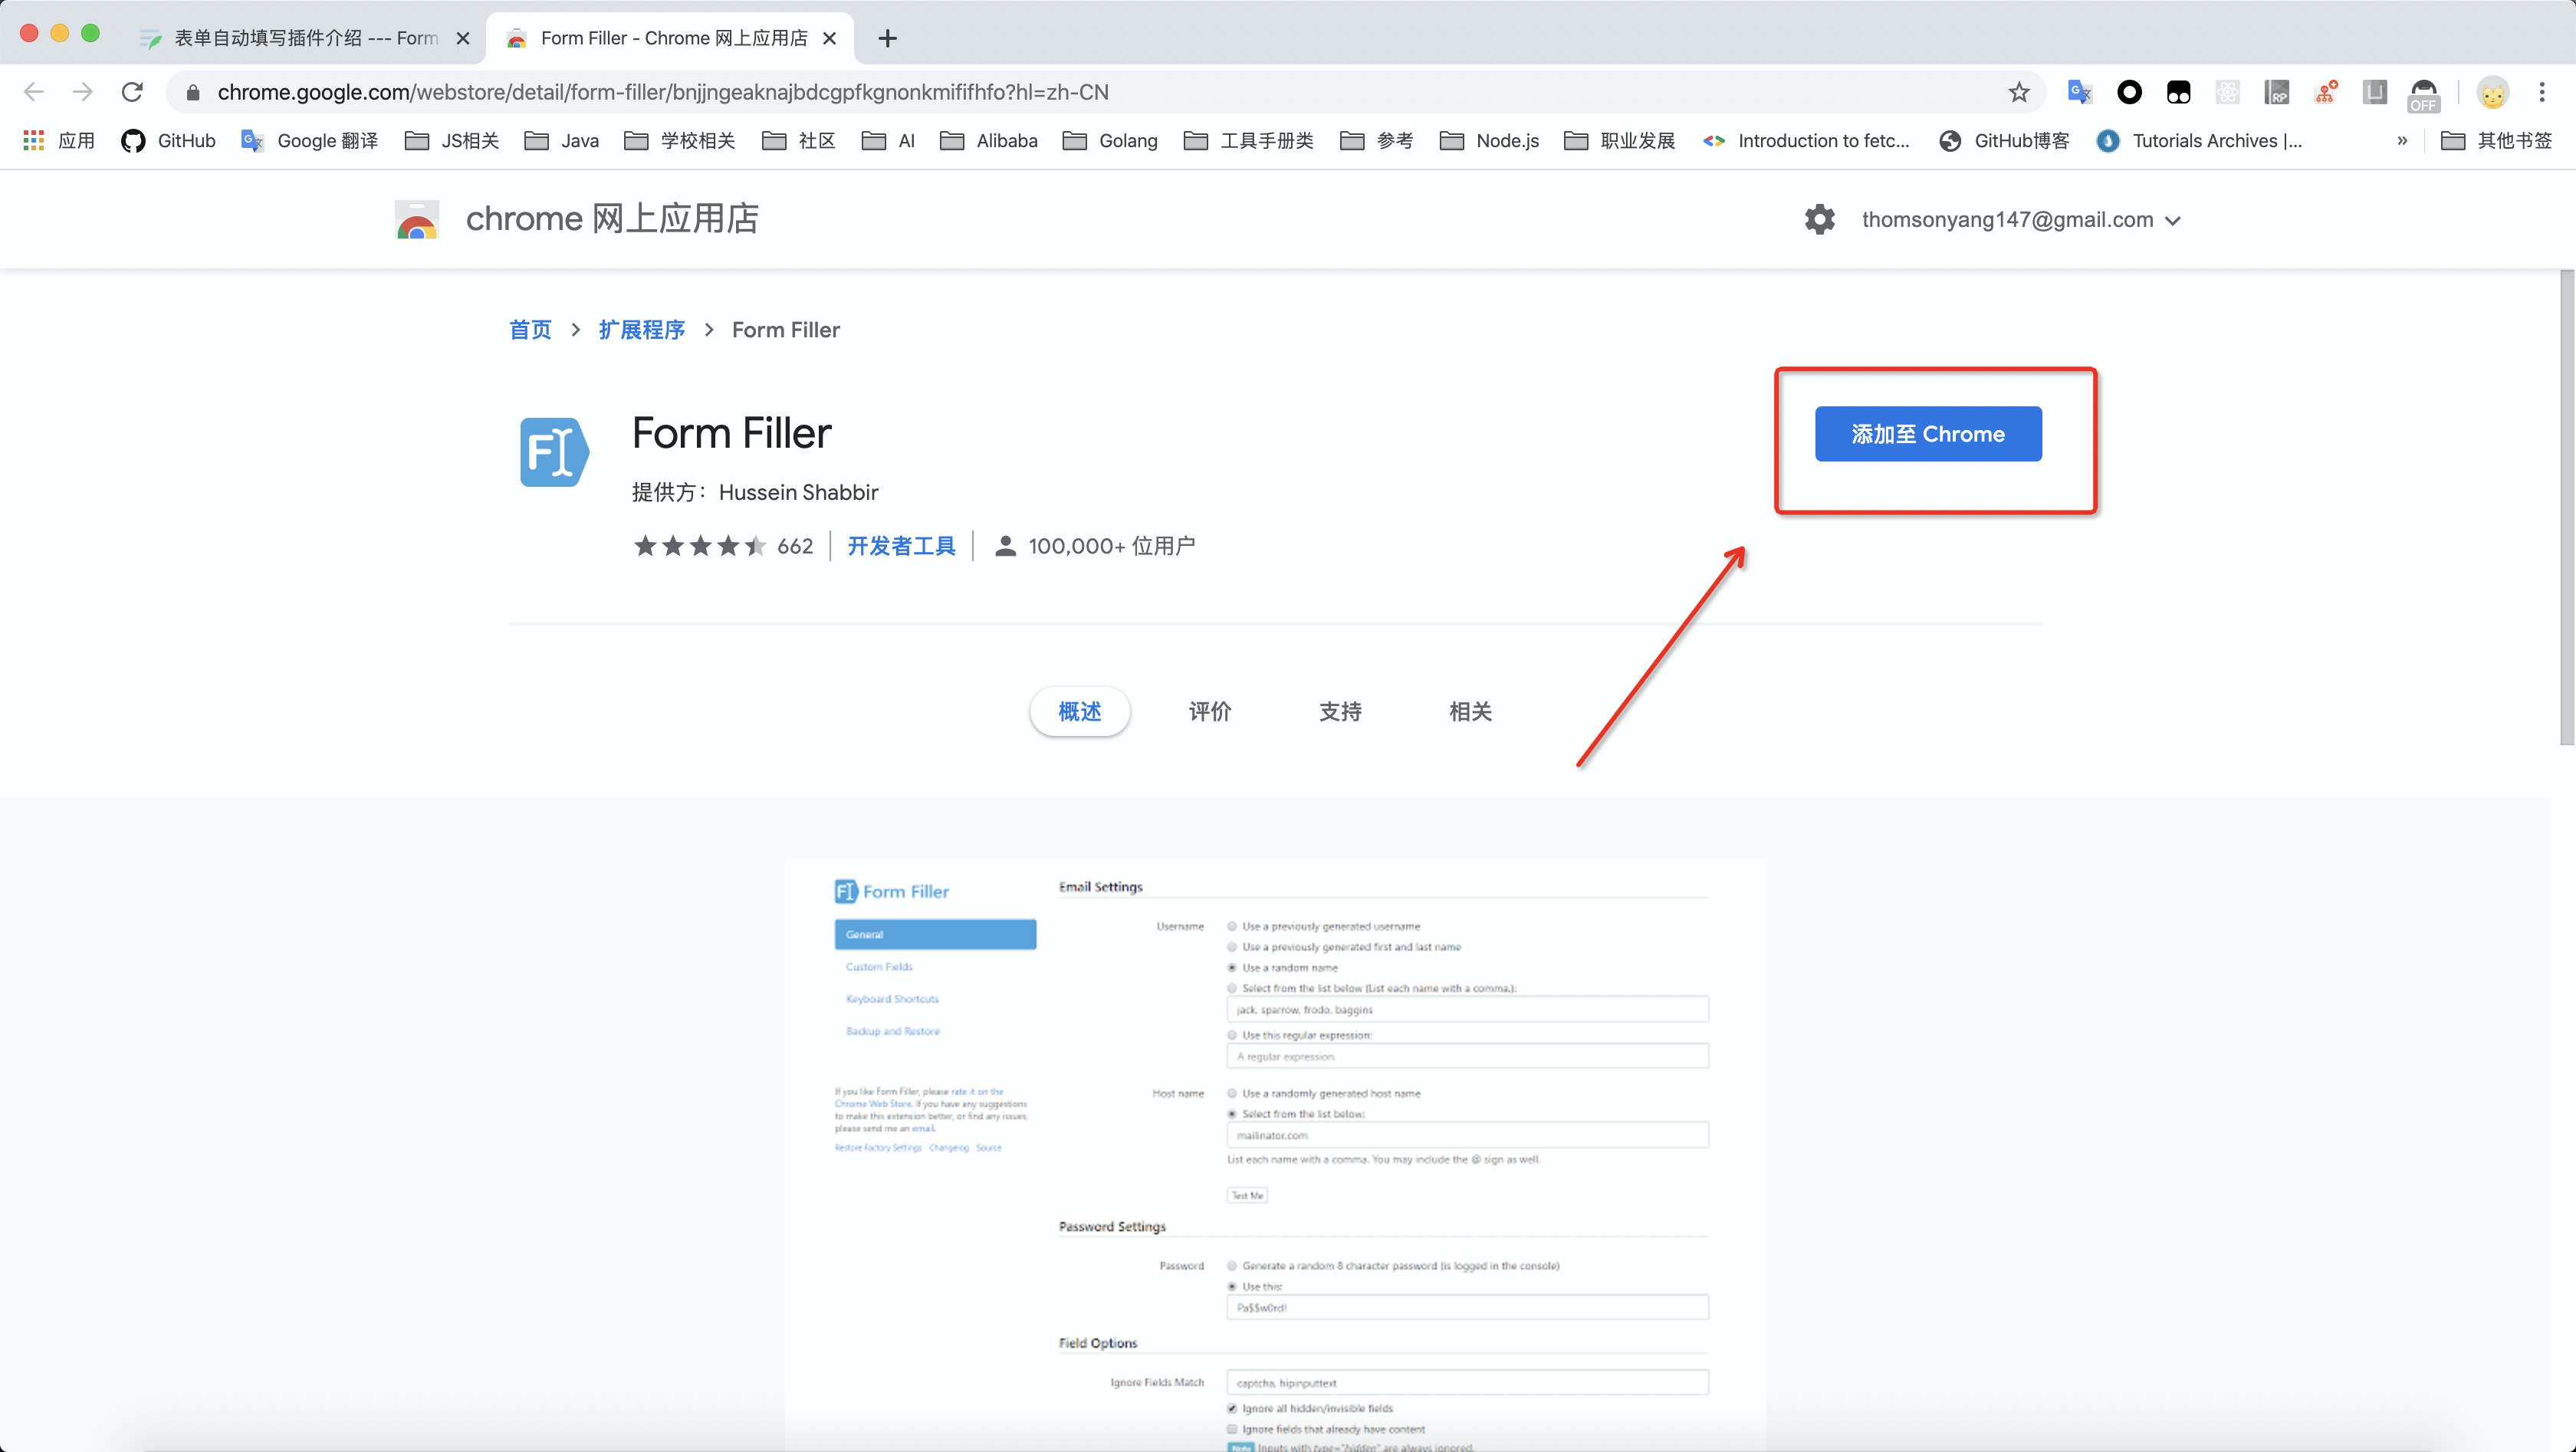Open the 开发者工具 category link
The width and height of the screenshot is (2576, 1452).
pyautogui.click(x=901, y=546)
